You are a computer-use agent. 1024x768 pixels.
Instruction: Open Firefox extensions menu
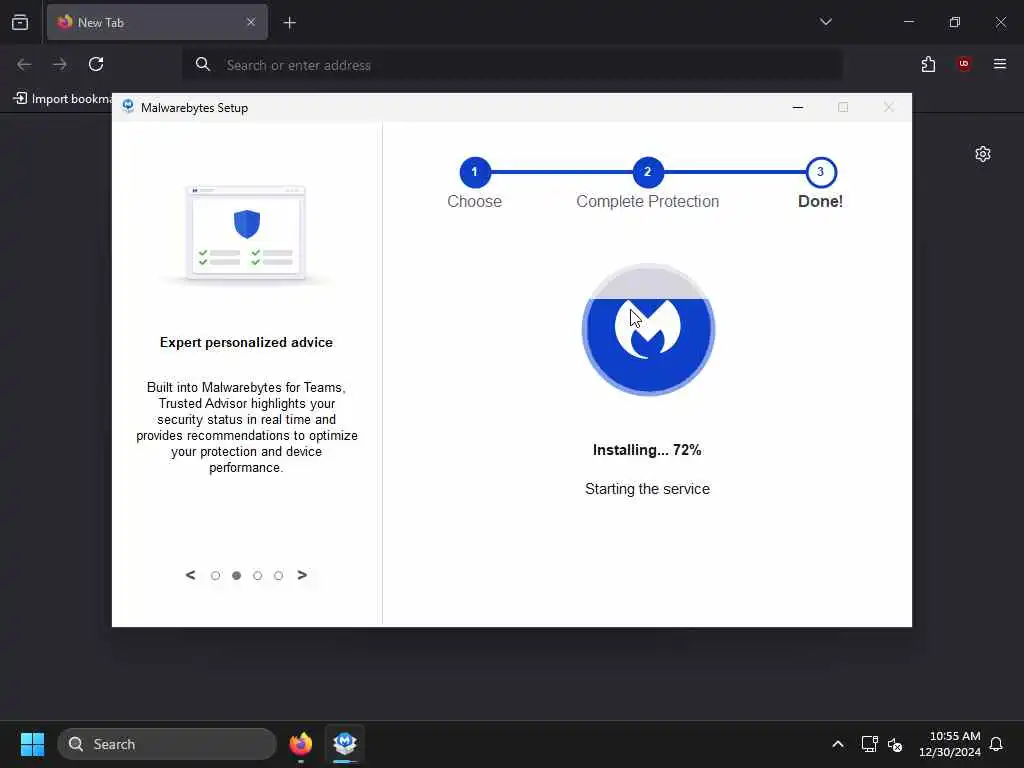[928, 64]
